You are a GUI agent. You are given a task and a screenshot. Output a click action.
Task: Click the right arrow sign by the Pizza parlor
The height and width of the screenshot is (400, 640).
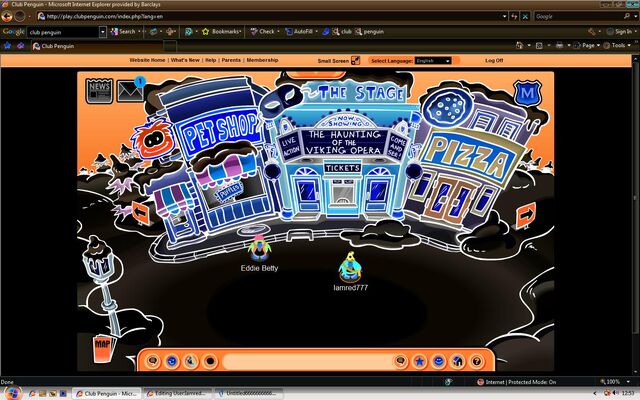pos(526,215)
